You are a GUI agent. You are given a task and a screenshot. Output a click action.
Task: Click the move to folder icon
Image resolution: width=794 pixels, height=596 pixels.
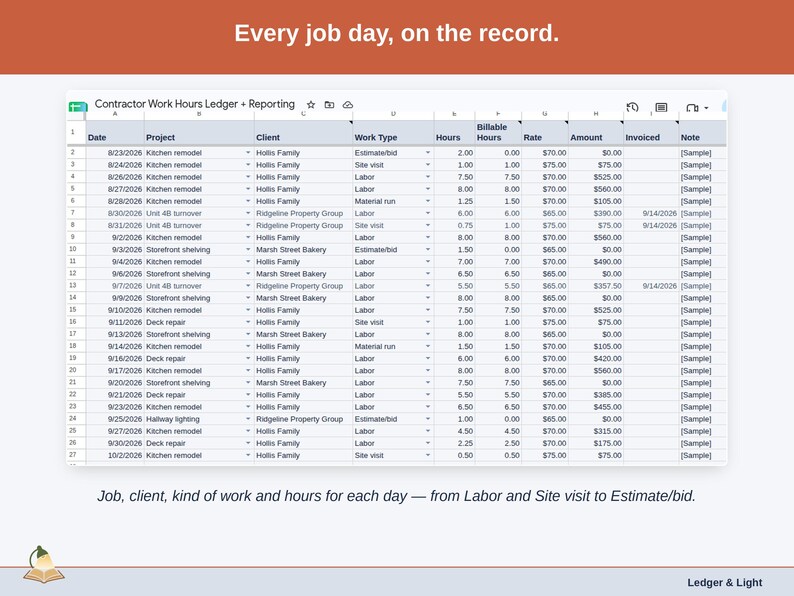[329, 105]
